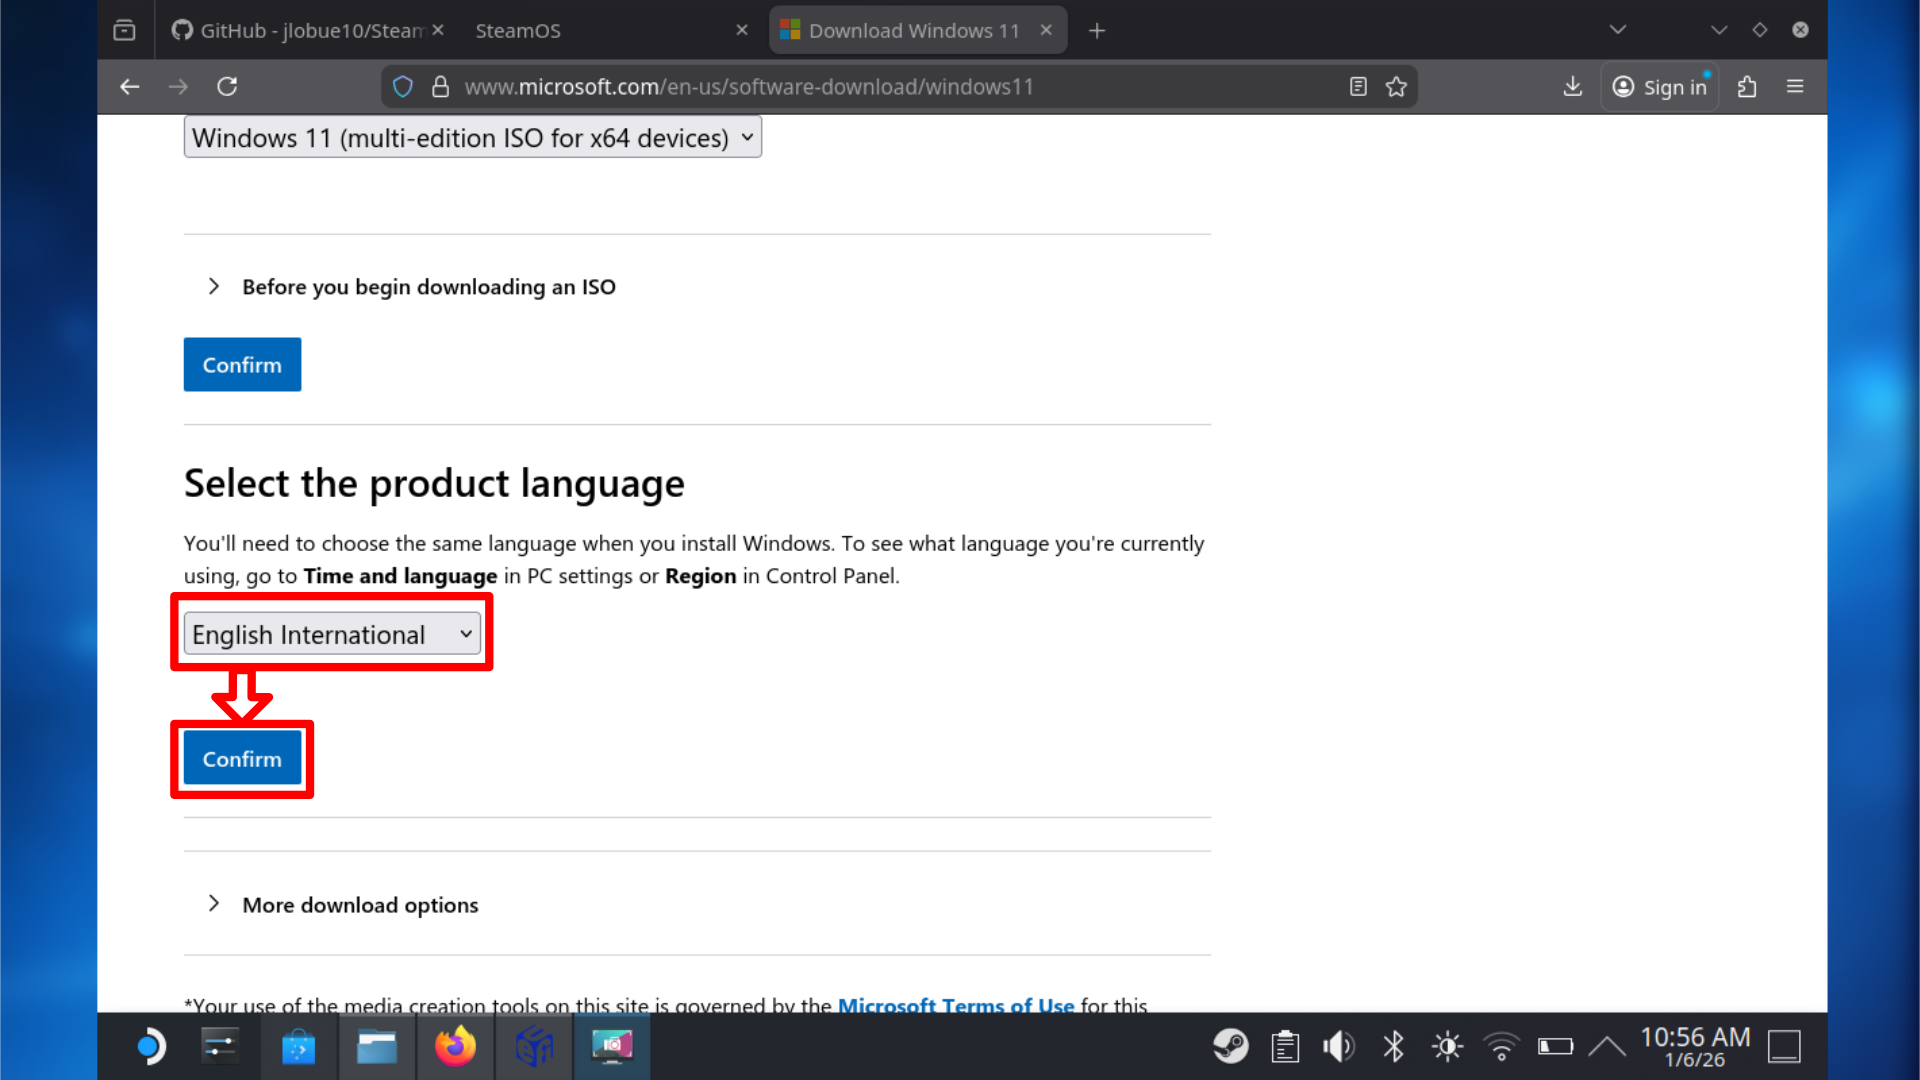Open the Steam tray icon
The width and height of the screenshot is (1920, 1080).
pos(1230,1047)
